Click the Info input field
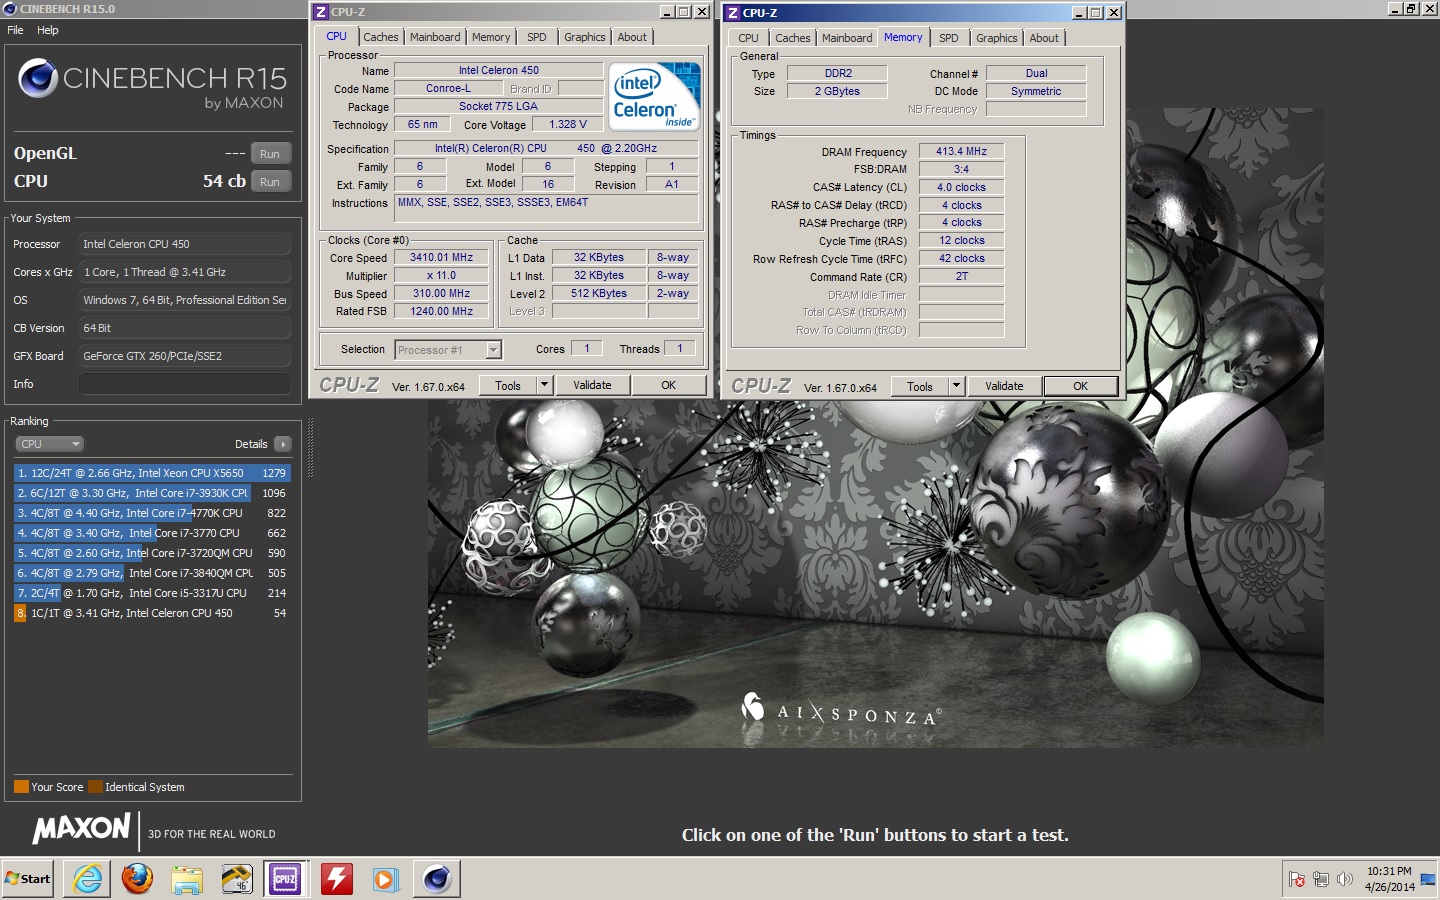Viewport: 1440px width, 900px height. point(185,384)
